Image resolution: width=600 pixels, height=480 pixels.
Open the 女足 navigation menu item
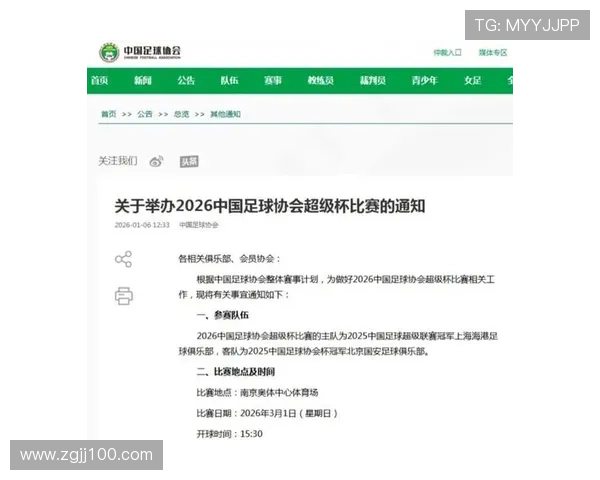coord(473,80)
